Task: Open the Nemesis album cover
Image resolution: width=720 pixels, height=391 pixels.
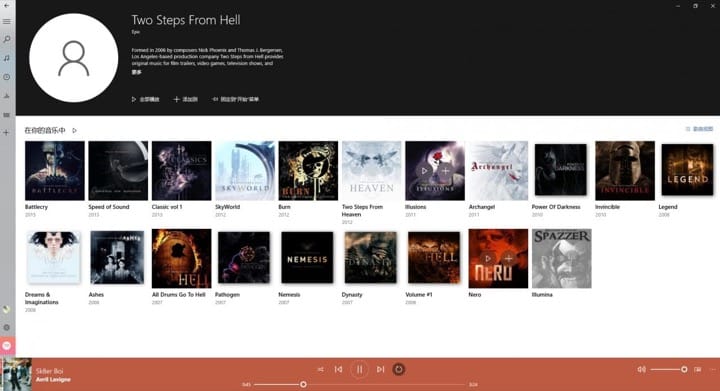Action: (307, 257)
